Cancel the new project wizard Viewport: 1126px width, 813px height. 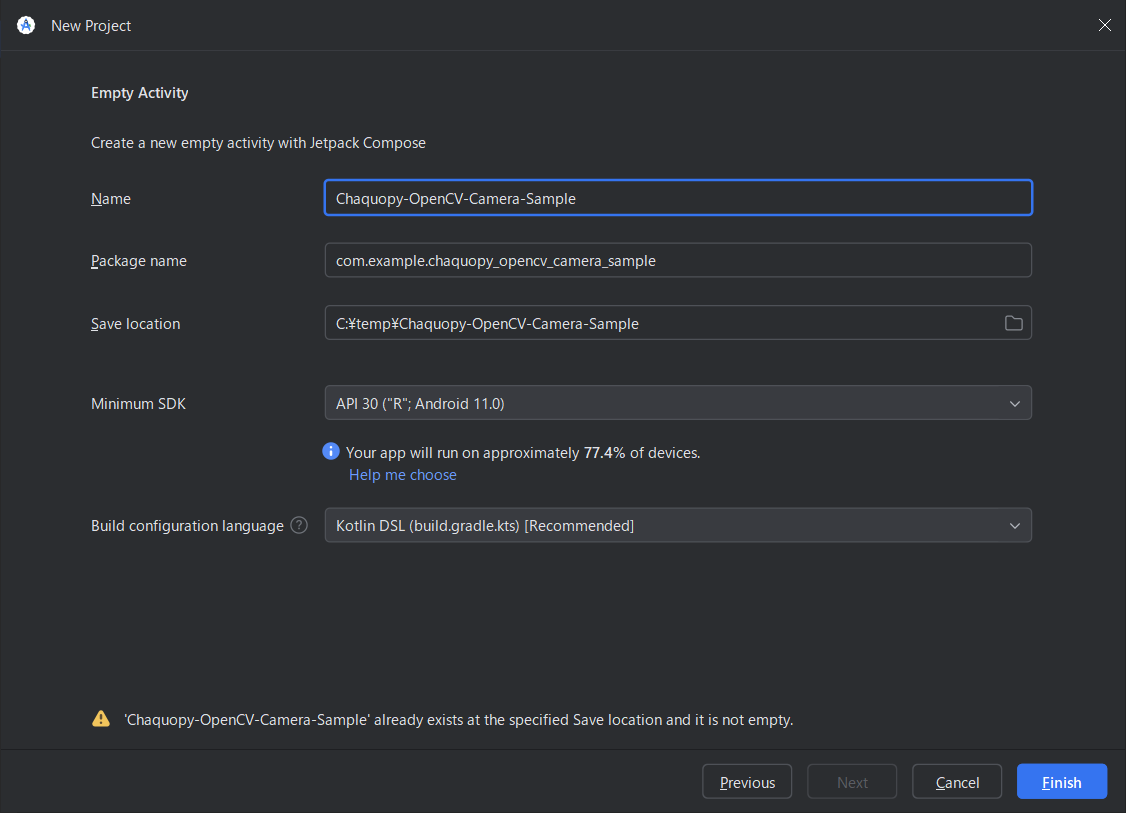(x=957, y=781)
